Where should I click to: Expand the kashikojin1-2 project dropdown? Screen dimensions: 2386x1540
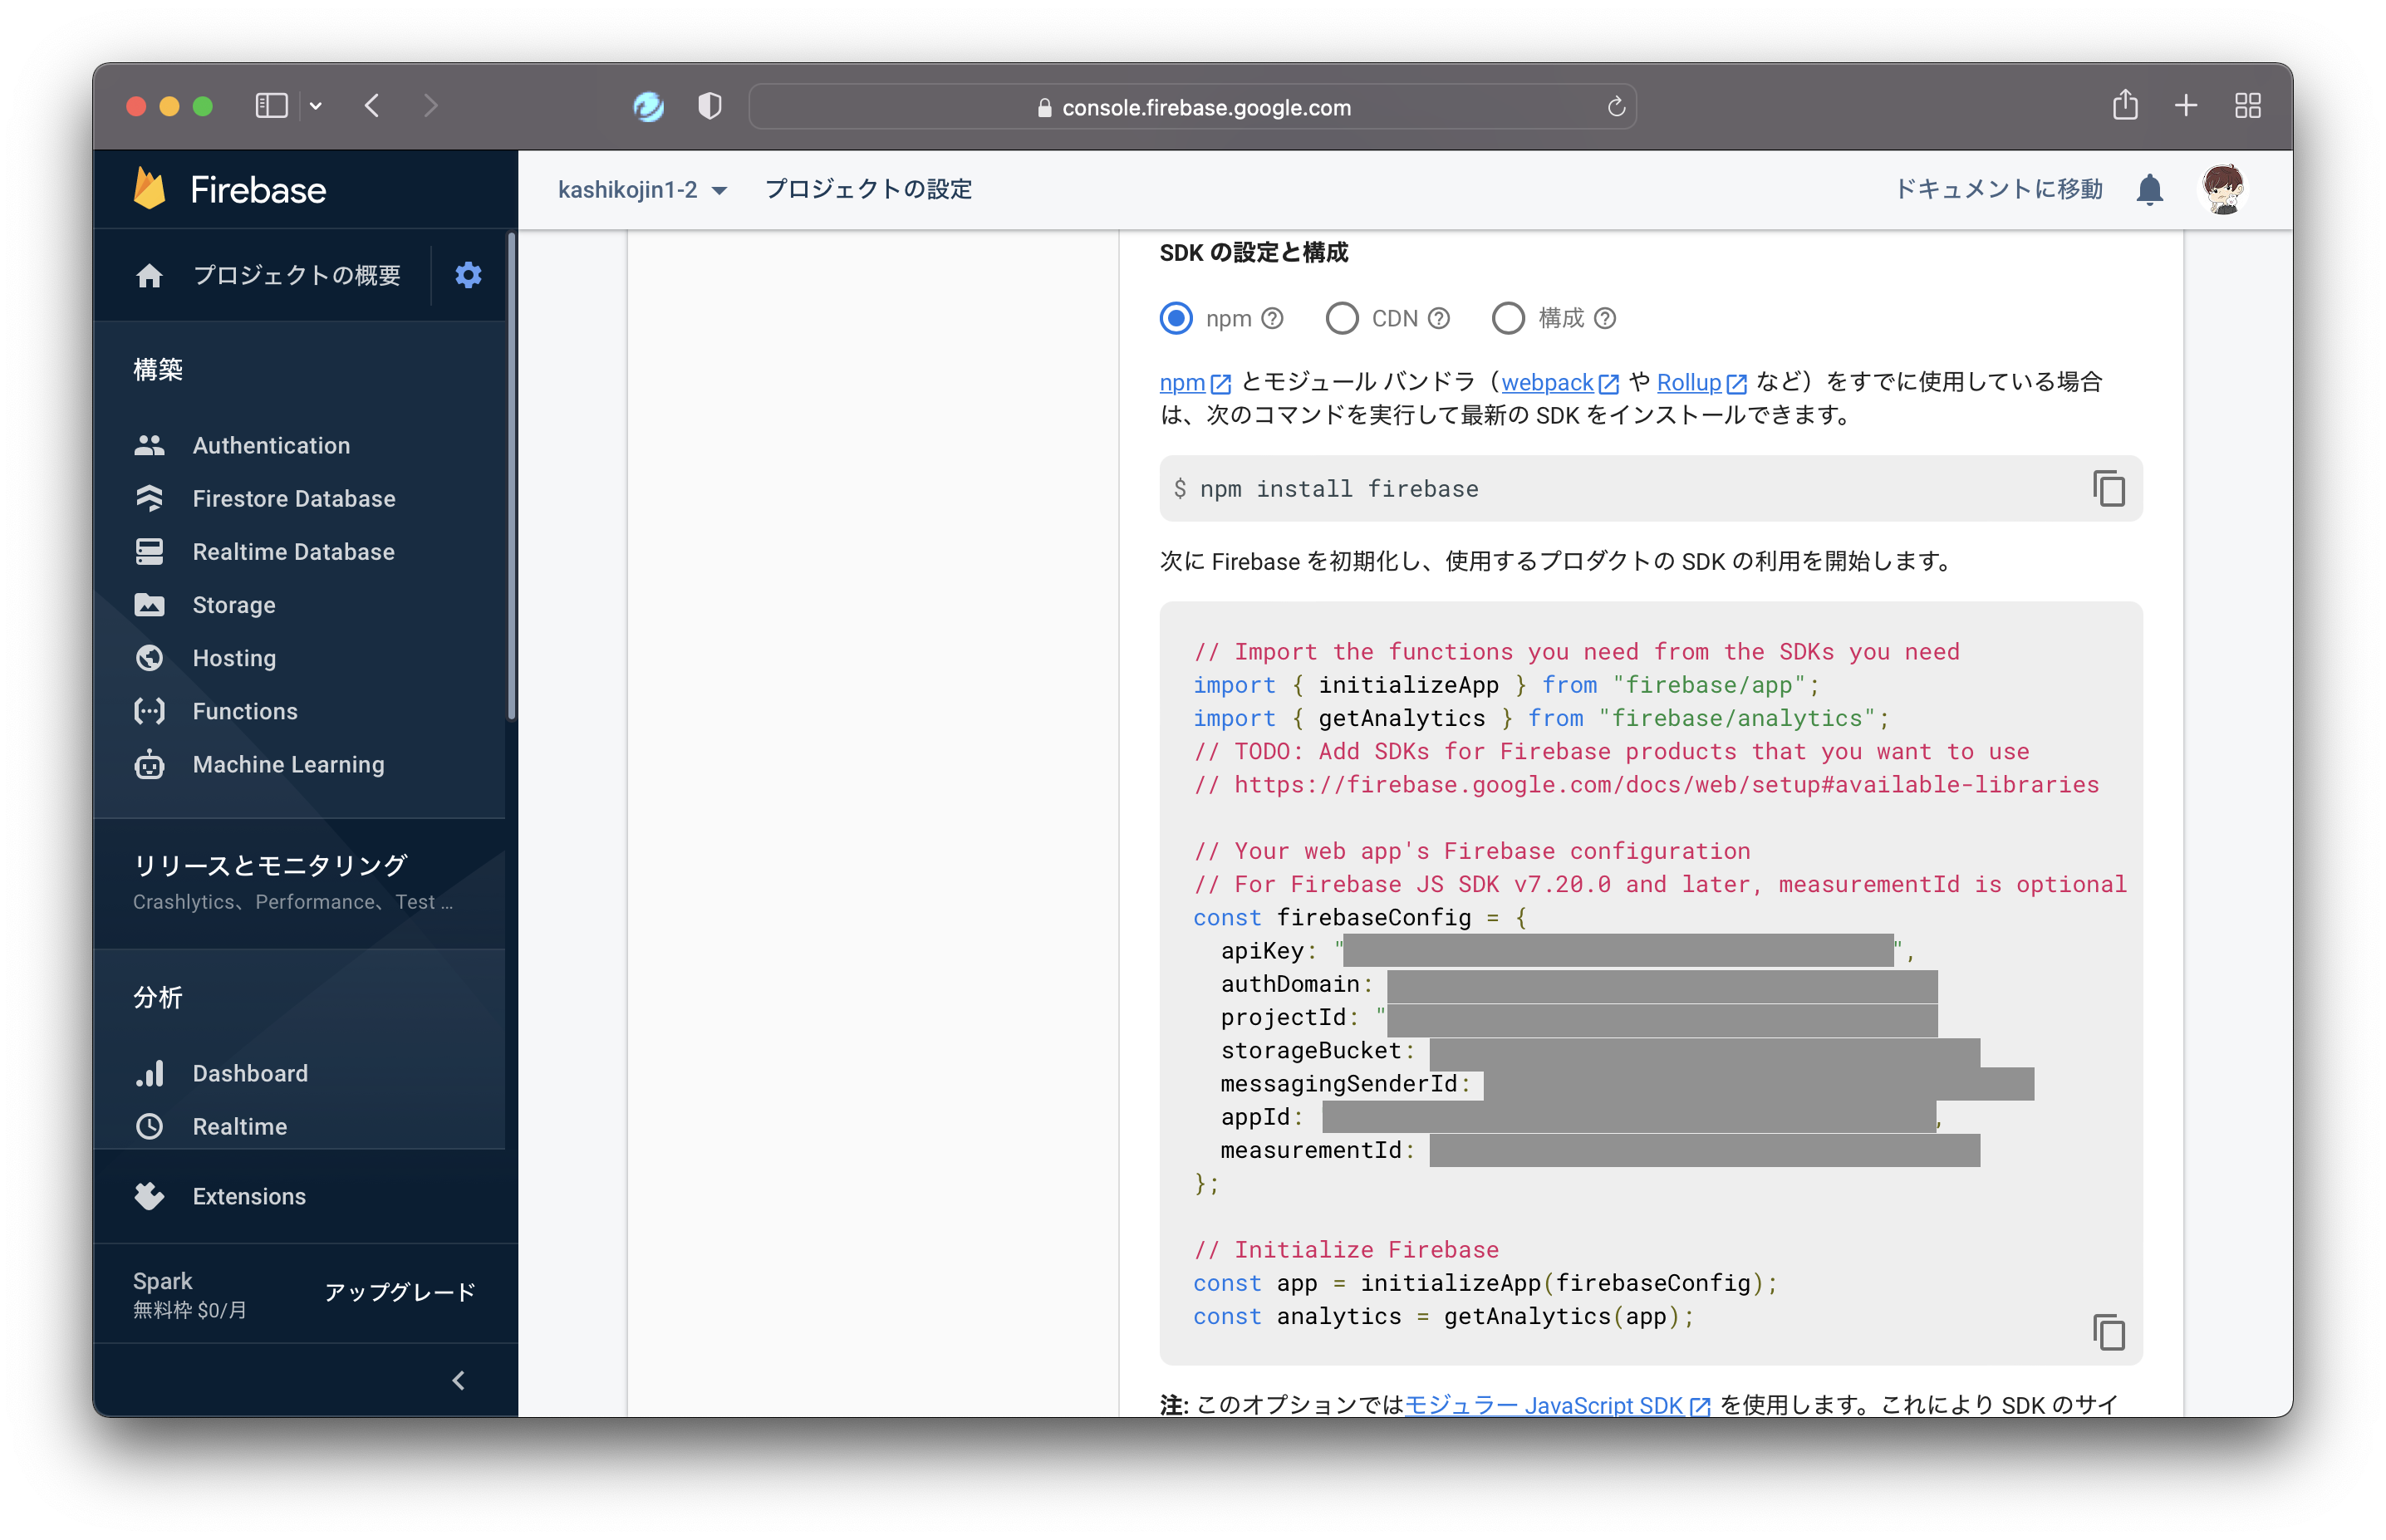click(642, 189)
